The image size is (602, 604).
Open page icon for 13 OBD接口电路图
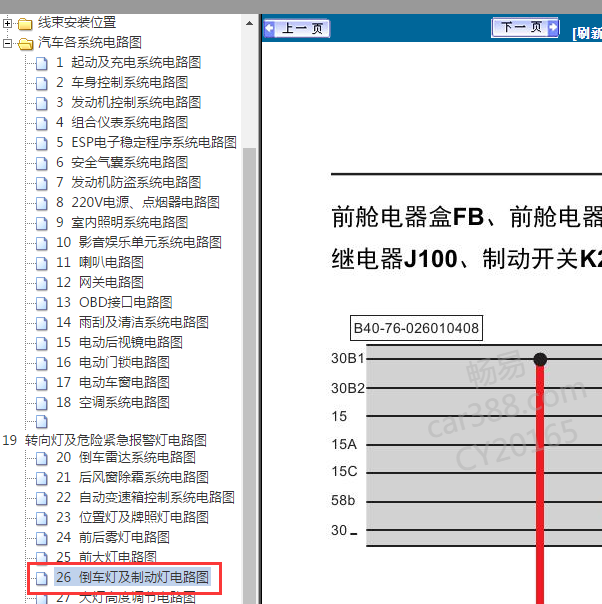[x=42, y=304]
